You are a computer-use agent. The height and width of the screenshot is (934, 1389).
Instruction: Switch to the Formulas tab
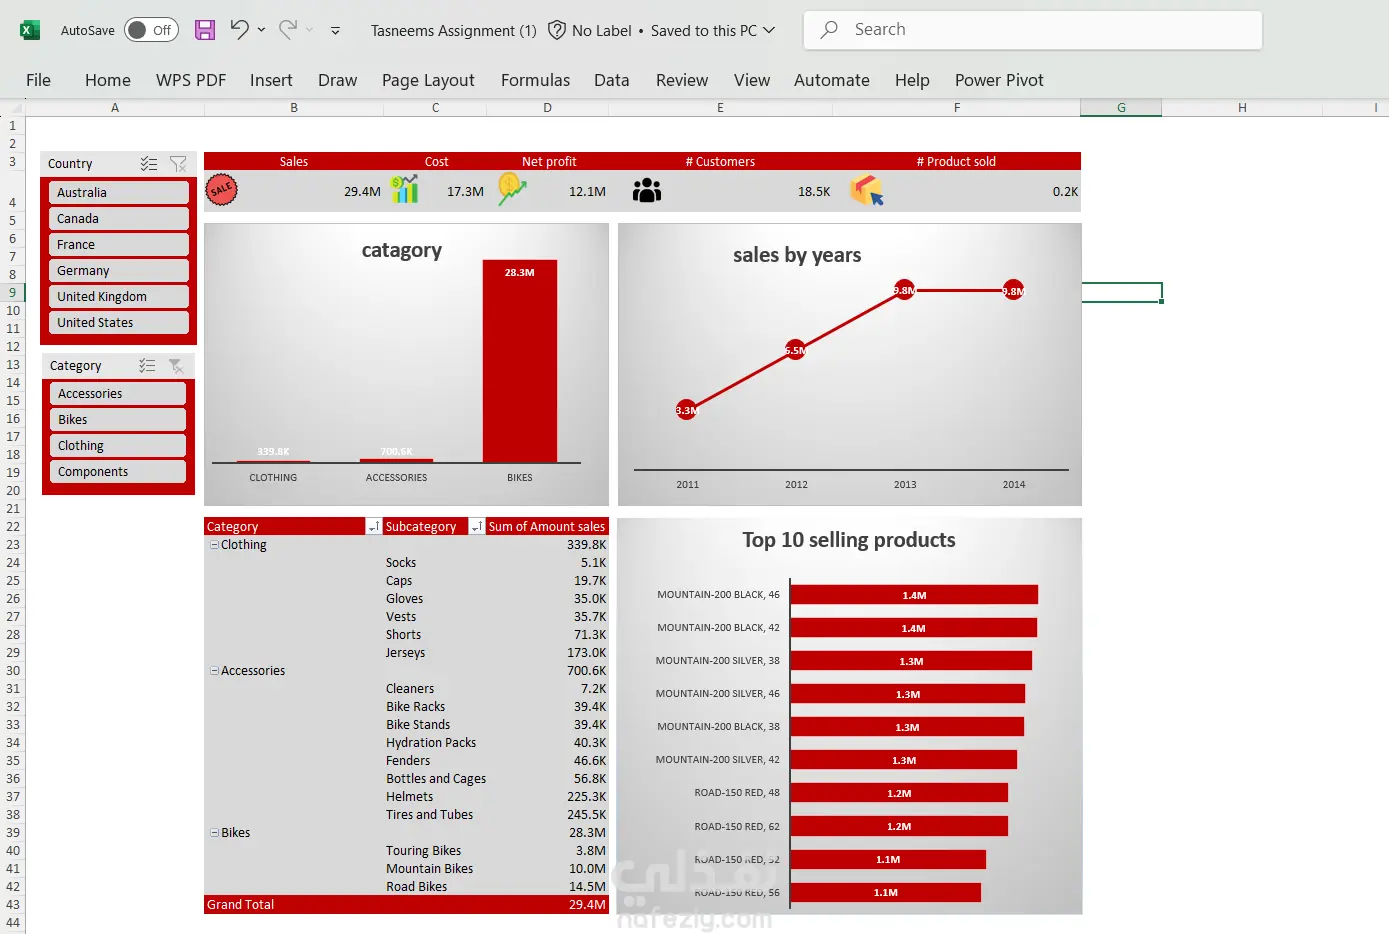(x=535, y=80)
